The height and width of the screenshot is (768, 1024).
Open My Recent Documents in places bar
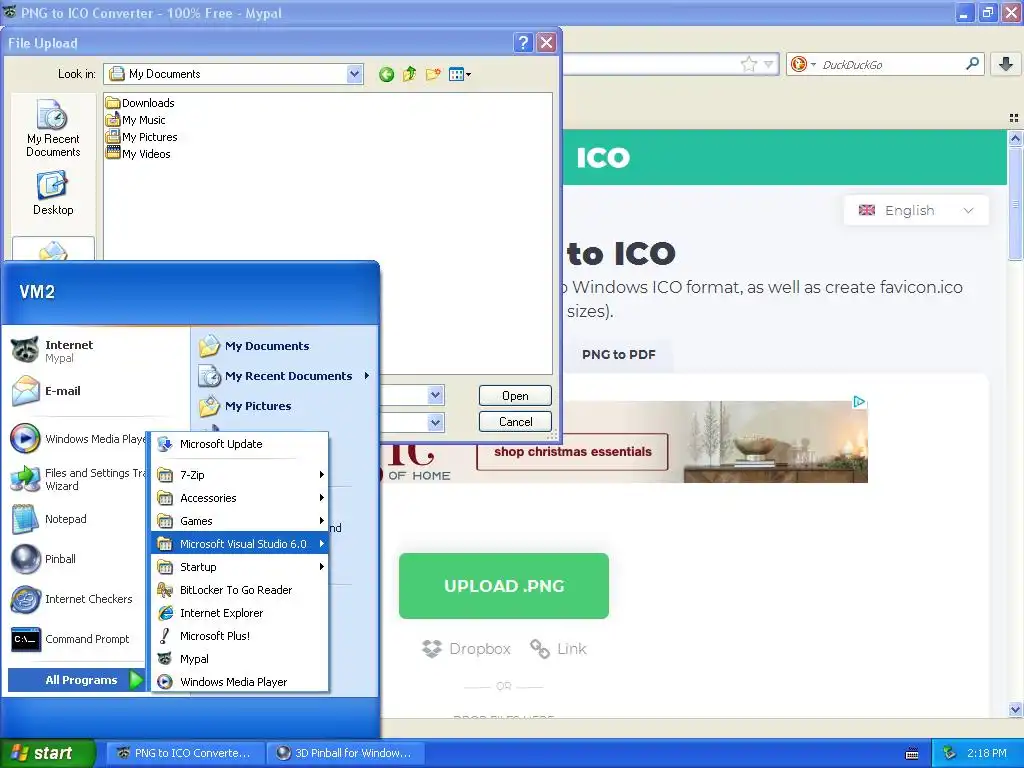(x=53, y=128)
